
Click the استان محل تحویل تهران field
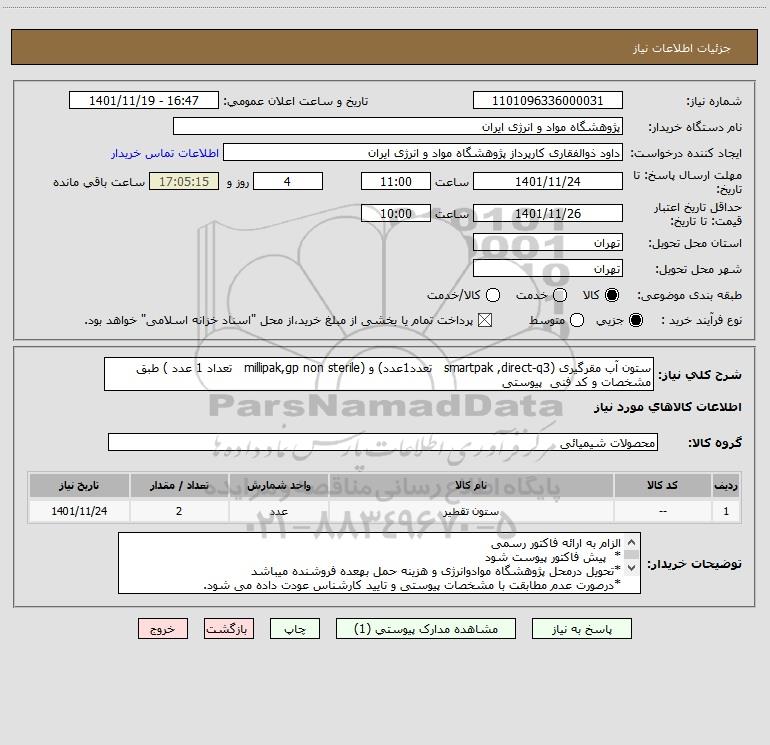(x=548, y=243)
